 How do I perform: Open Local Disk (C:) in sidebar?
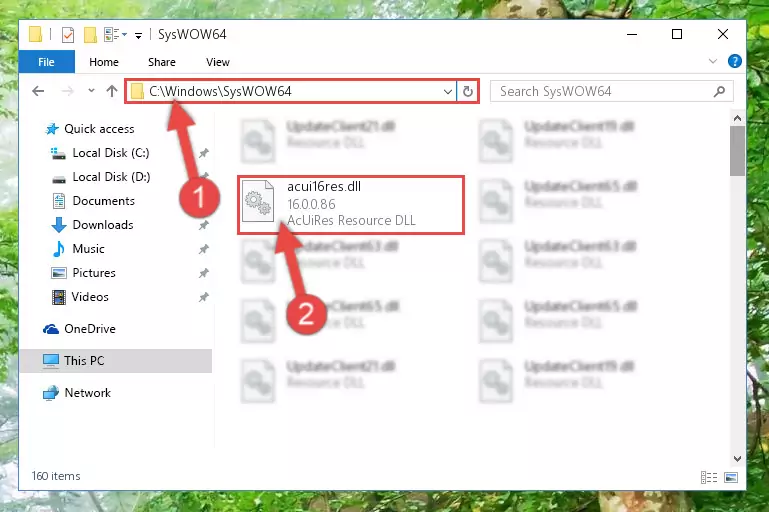click(111, 153)
